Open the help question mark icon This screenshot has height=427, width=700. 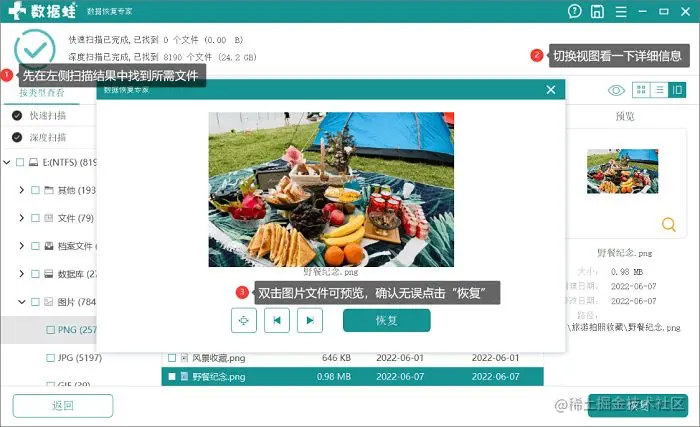575,11
